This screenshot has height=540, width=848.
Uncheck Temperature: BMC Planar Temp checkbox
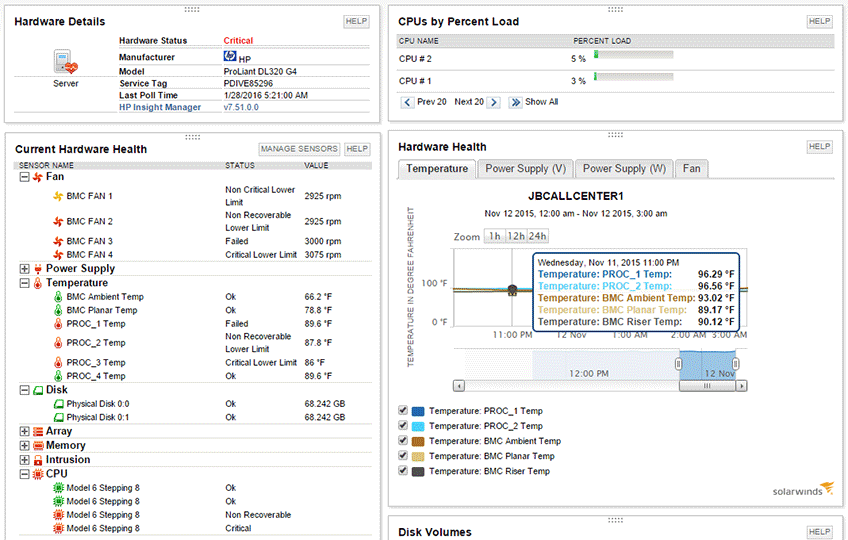pyautogui.click(x=403, y=456)
